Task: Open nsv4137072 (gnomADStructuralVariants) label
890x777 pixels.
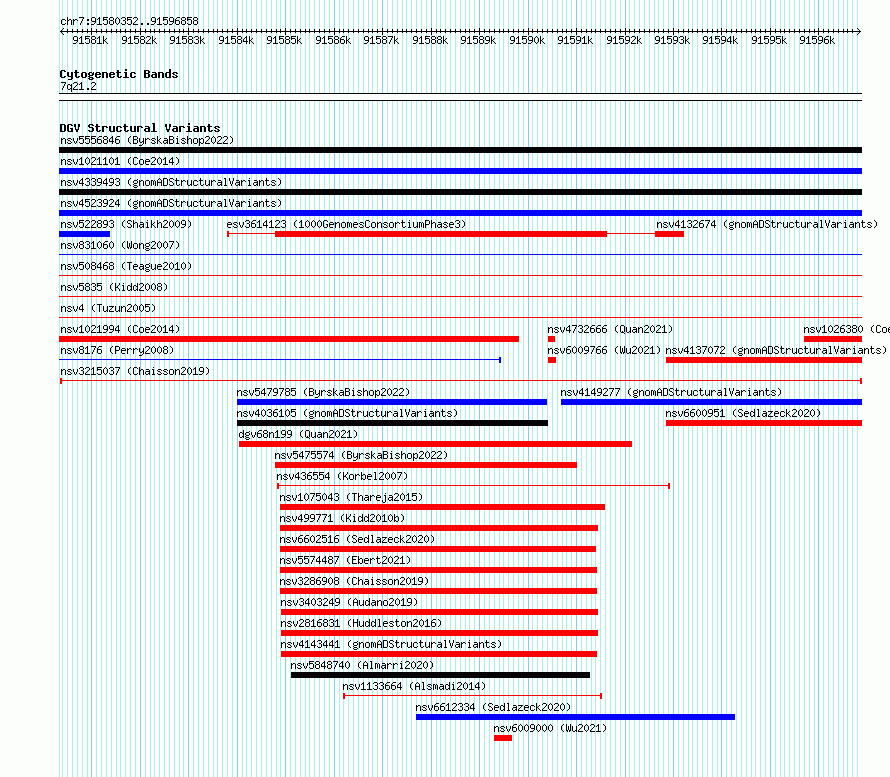Action: [x=776, y=350]
